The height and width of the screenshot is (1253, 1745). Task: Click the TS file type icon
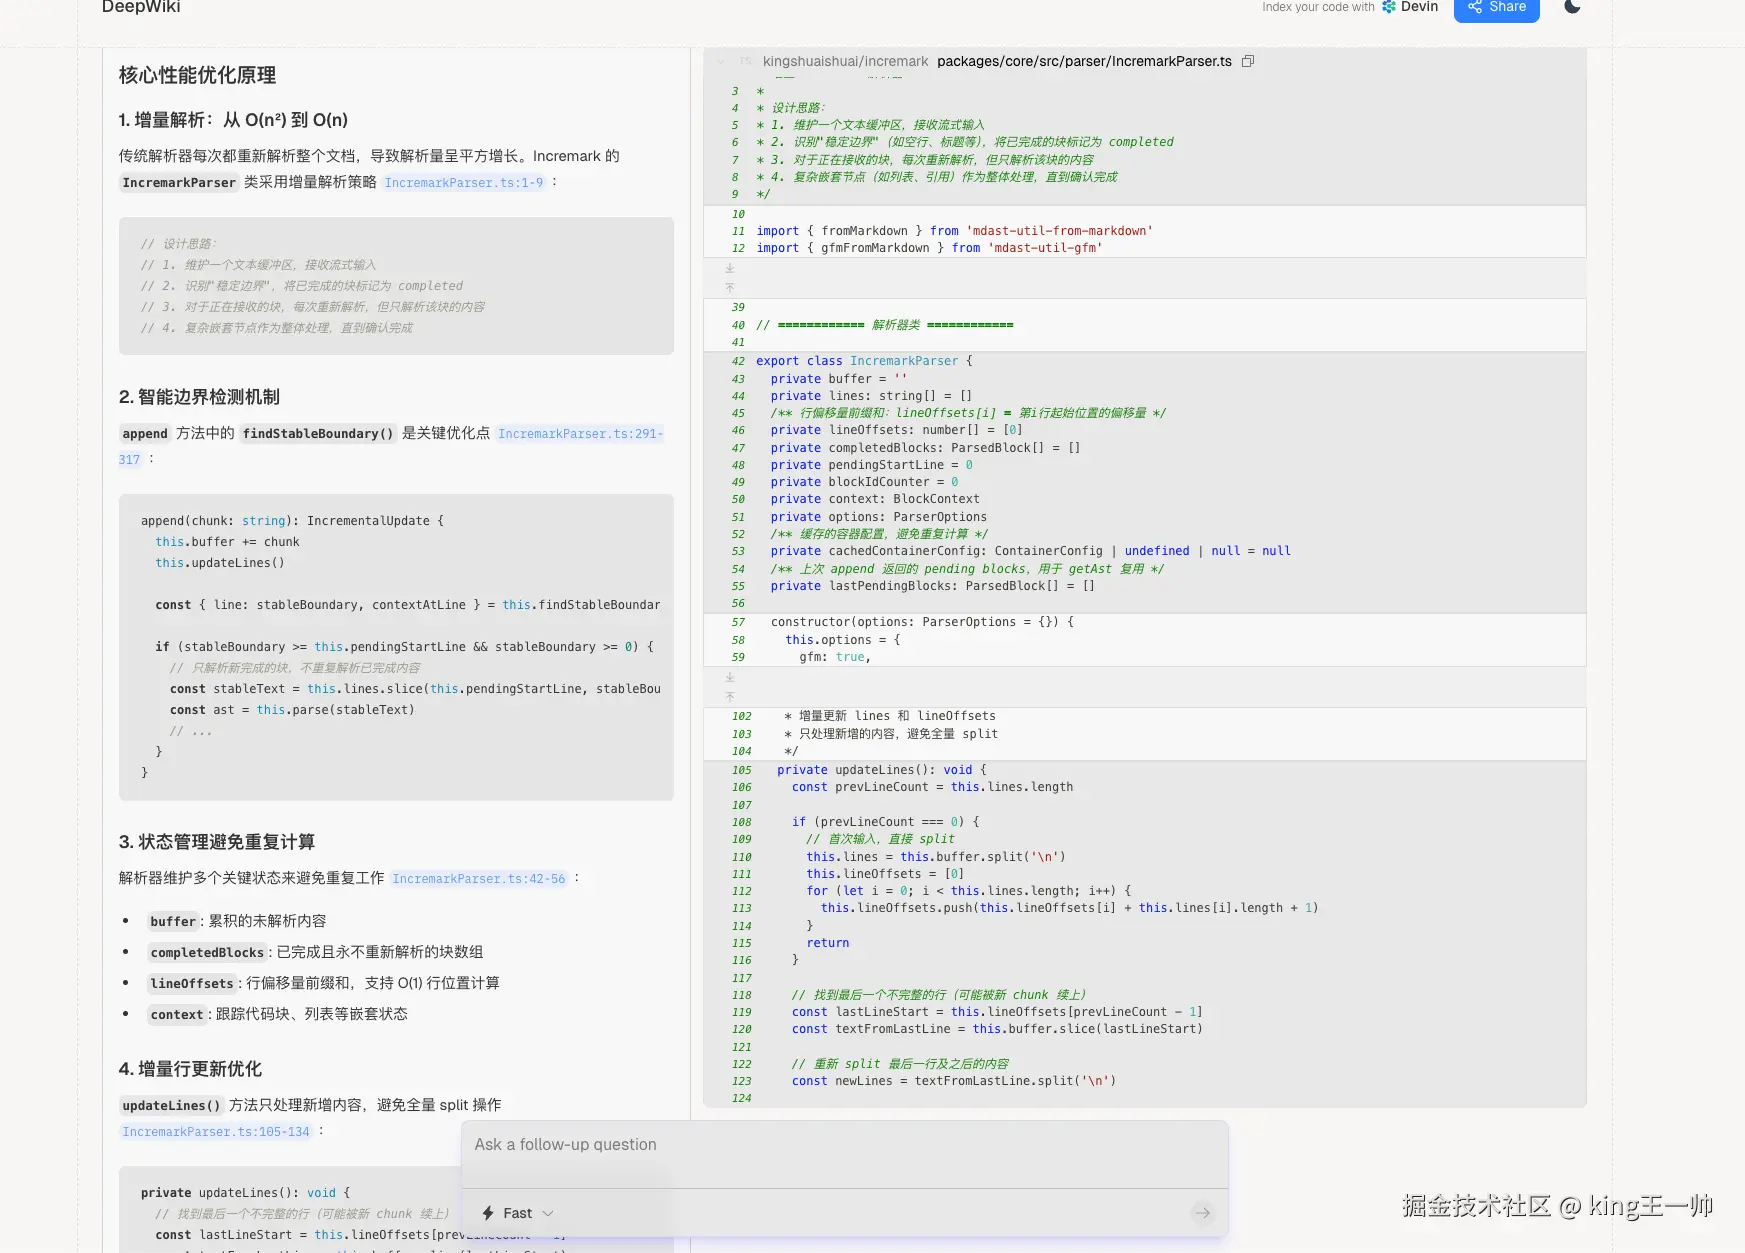coord(745,62)
